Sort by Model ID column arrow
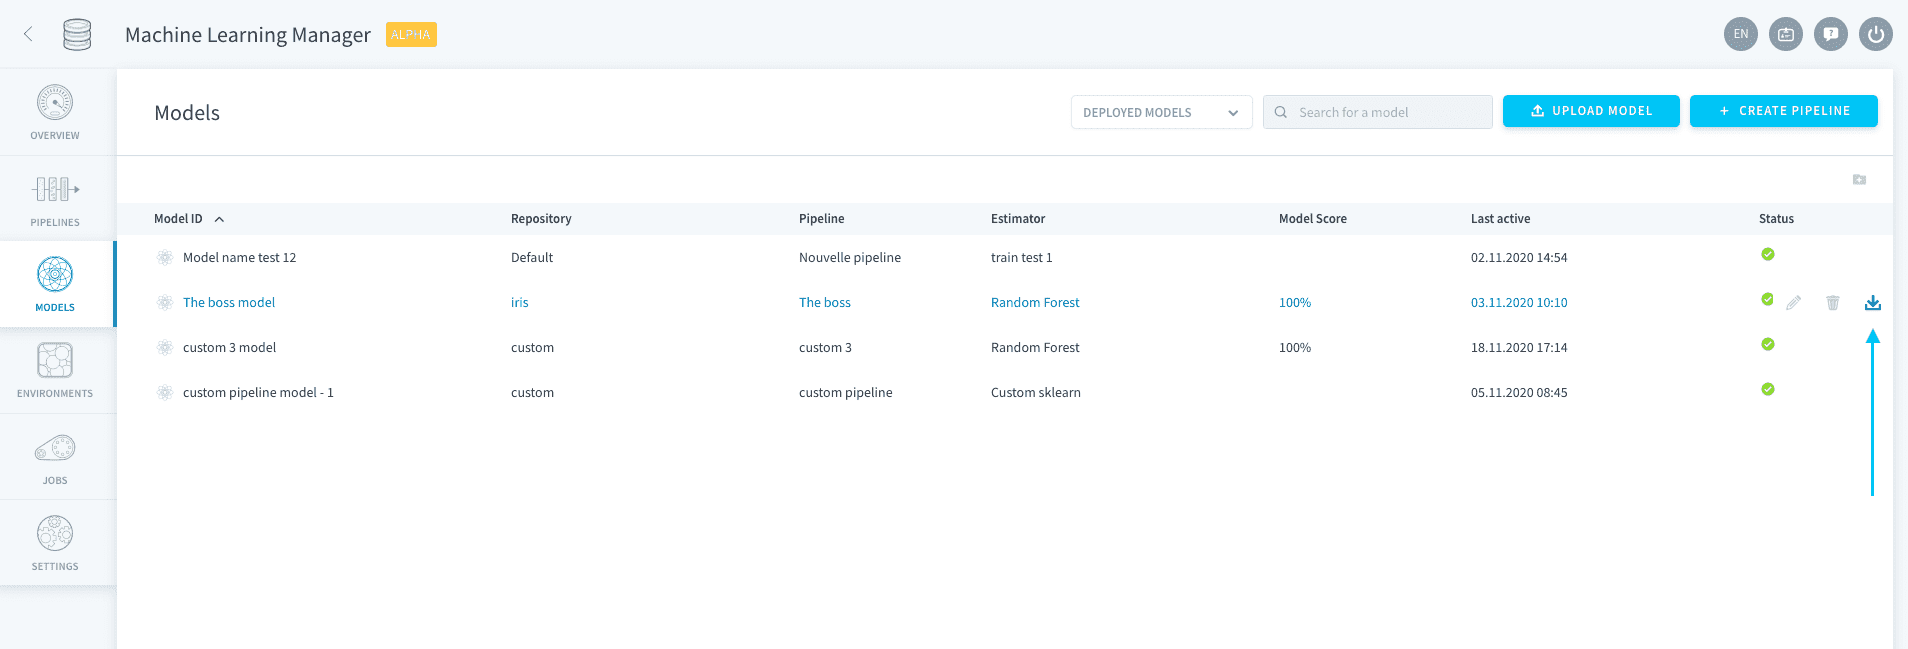1908x649 pixels. click(219, 219)
